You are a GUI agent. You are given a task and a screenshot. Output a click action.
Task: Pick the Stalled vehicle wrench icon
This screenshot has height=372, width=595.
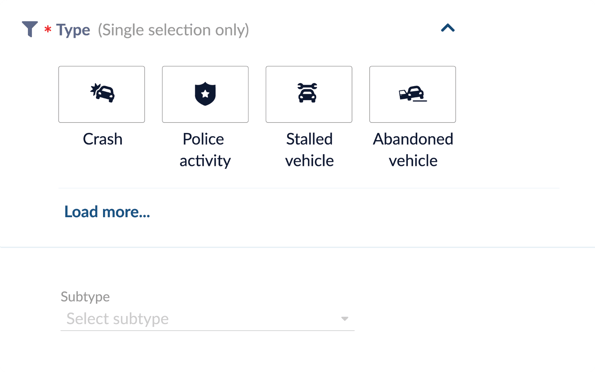tap(308, 93)
